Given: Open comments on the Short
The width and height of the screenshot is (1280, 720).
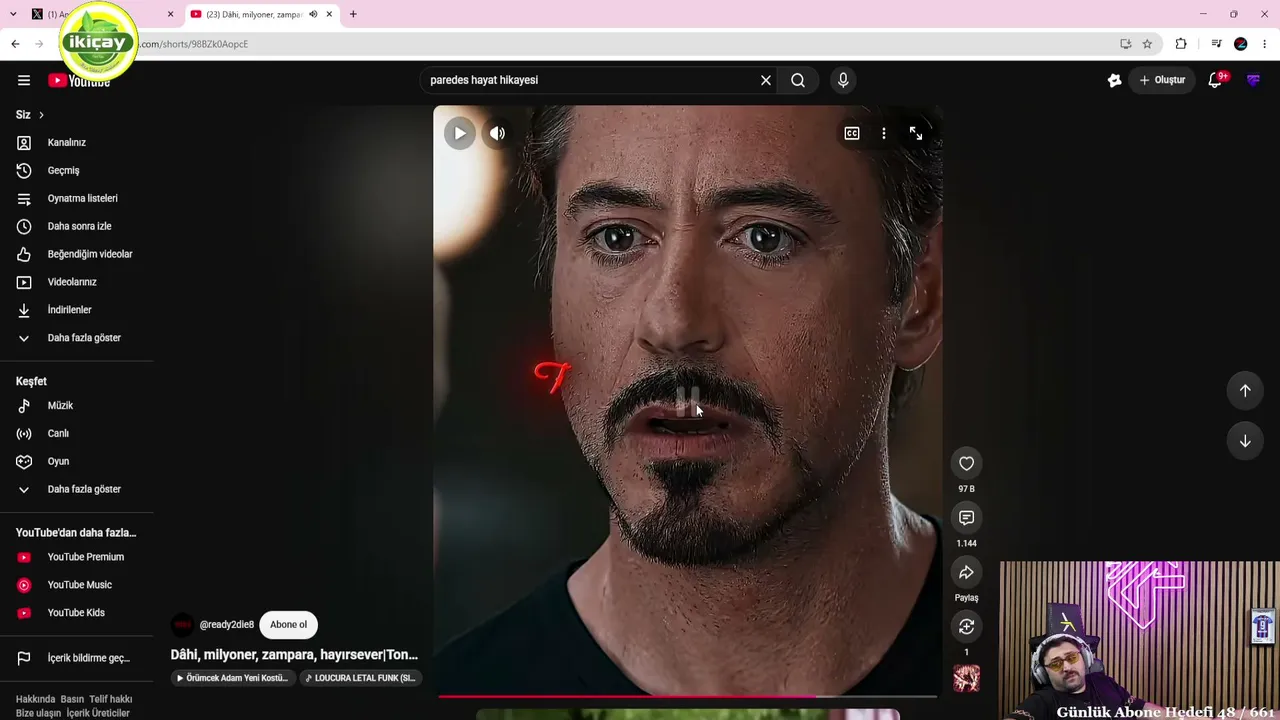Looking at the screenshot, I should [966, 518].
